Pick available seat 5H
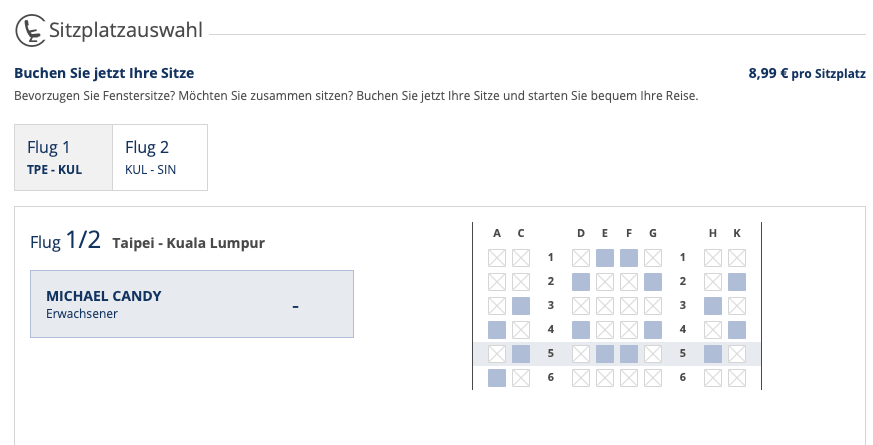The width and height of the screenshot is (873, 445). (713, 354)
